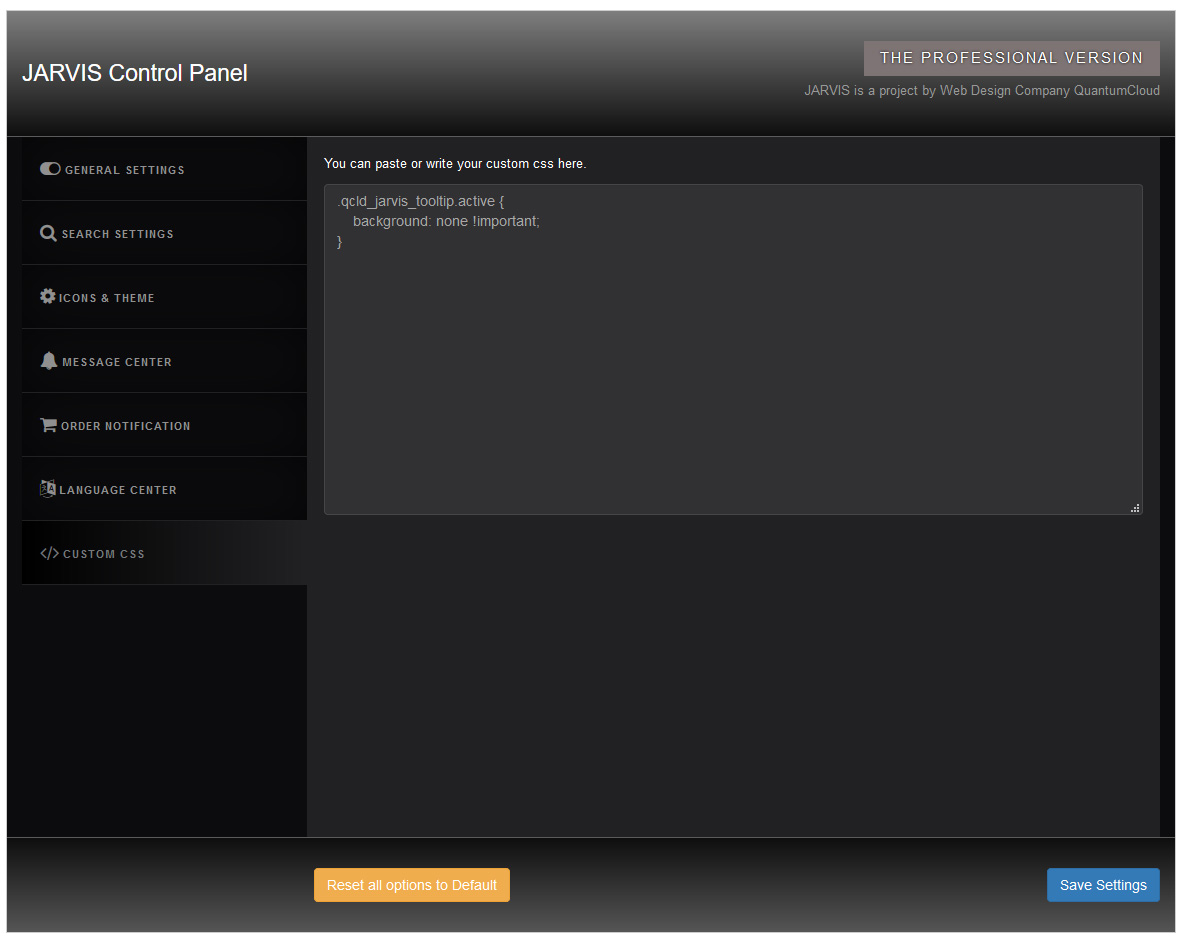Screen dimensions: 1187x943
Task: Switch to the Search Settings tab
Action: click(x=164, y=233)
